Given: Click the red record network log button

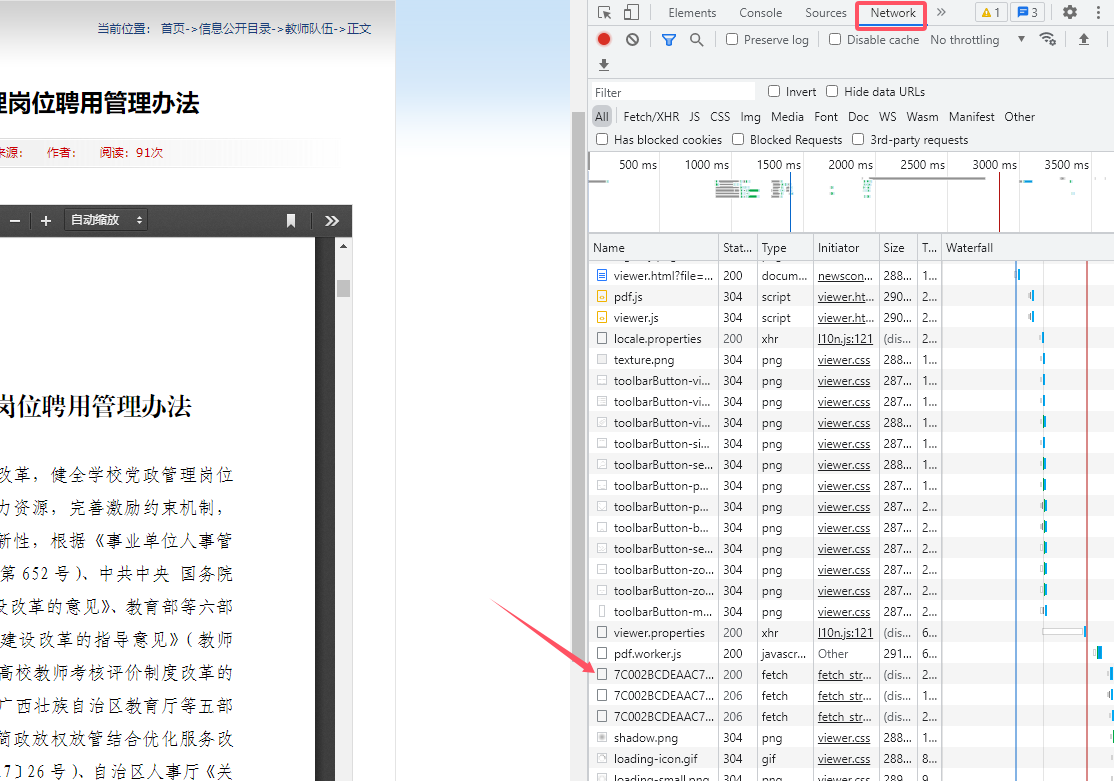Looking at the screenshot, I should [x=604, y=40].
